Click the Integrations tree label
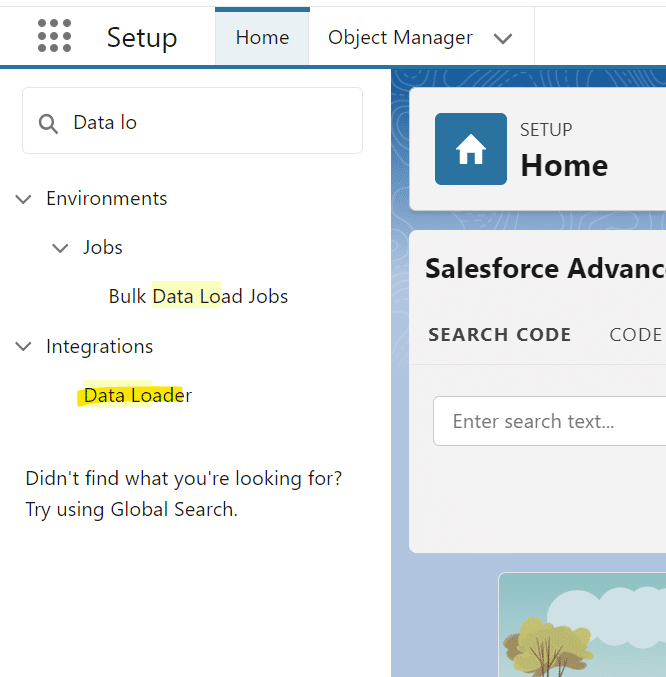Image resolution: width=666 pixels, height=677 pixels. pyautogui.click(x=99, y=347)
